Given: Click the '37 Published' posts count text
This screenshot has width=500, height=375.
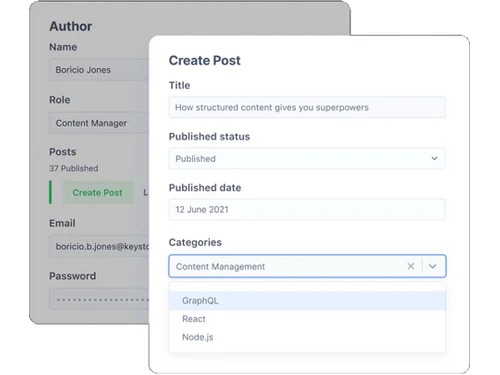Looking at the screenshot, I should (x=74, y=168).
